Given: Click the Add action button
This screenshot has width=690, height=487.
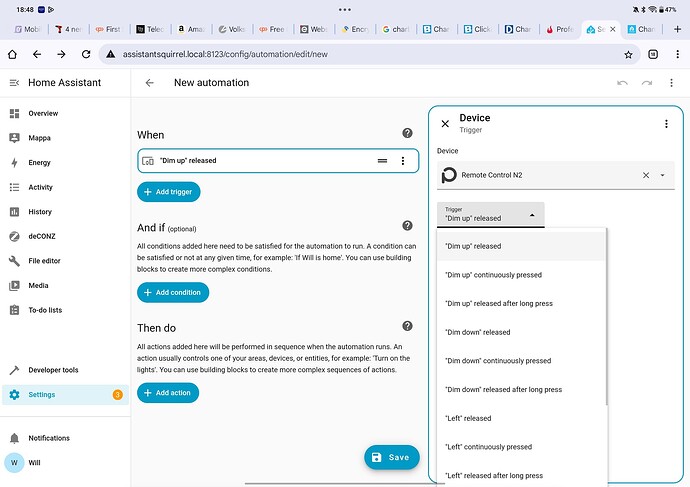Looking at the screenshot, I should 168,393.
